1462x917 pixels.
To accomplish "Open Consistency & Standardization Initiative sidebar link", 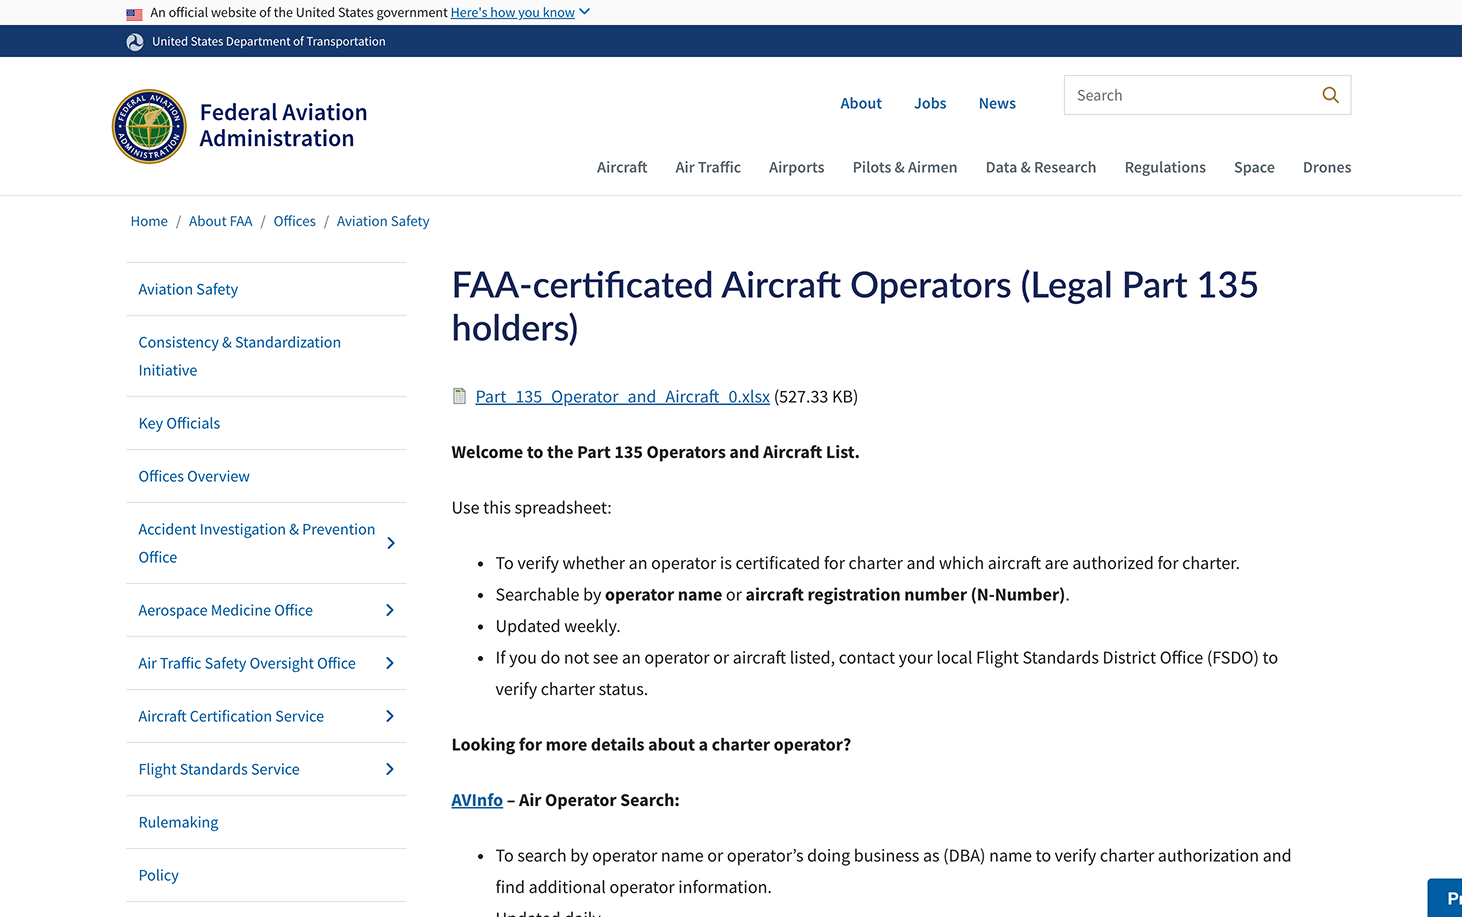I will (x=240, y=356).
